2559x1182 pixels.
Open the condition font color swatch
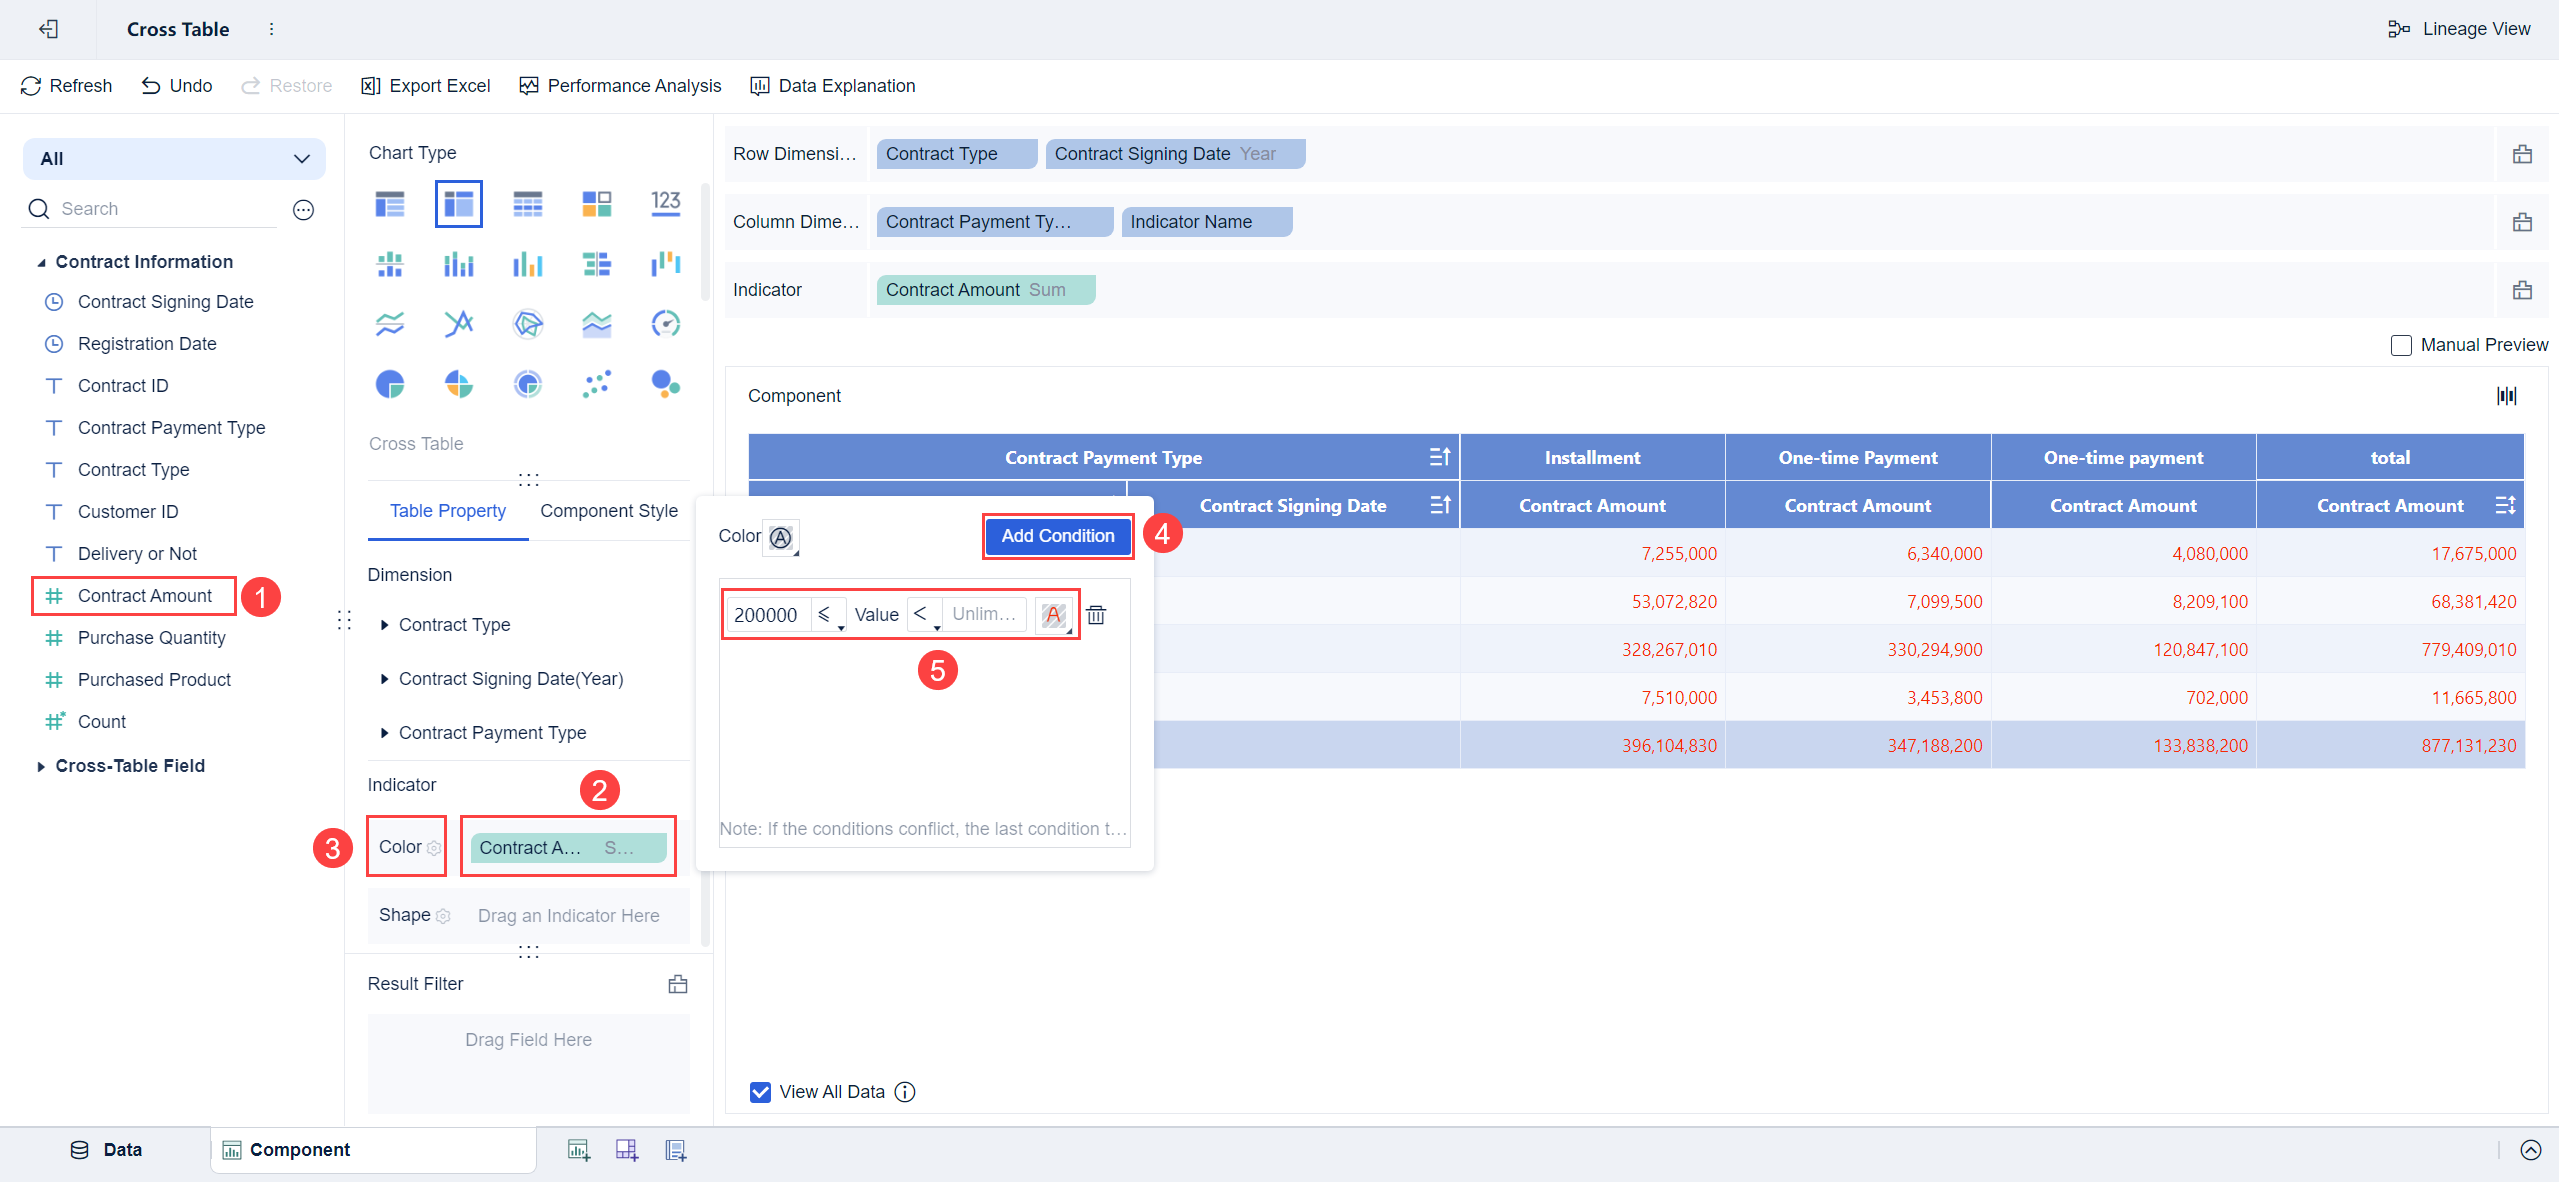click(1053, 615)
